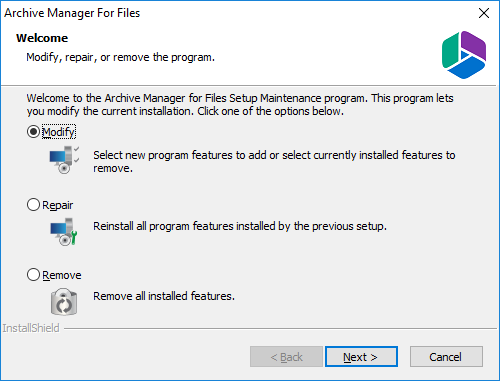Viewport: 500px width, 381px height.
Task: Click the Remove option label text
Action: 62,275
